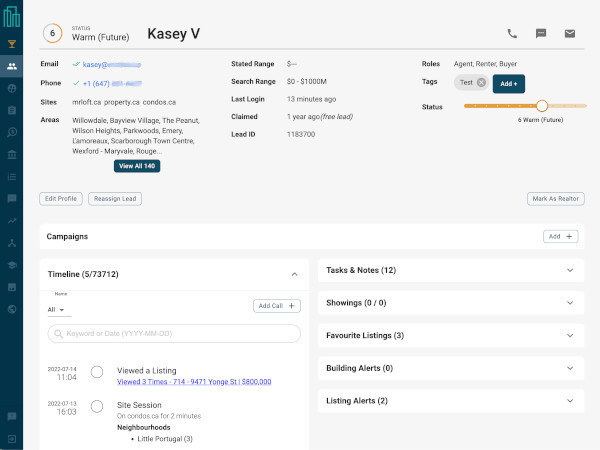
Task: Open the text message chat icon
Action: pyautogui.click(x=541, y=33)
